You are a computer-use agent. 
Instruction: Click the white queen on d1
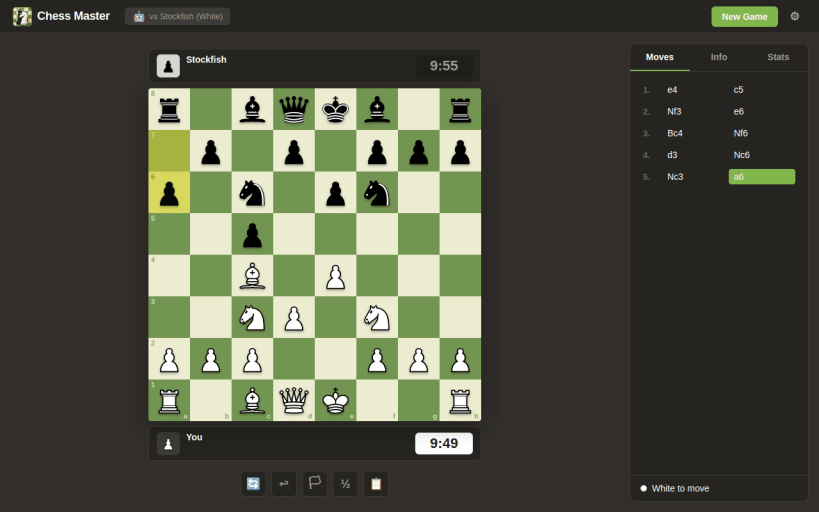coord(294,401)
